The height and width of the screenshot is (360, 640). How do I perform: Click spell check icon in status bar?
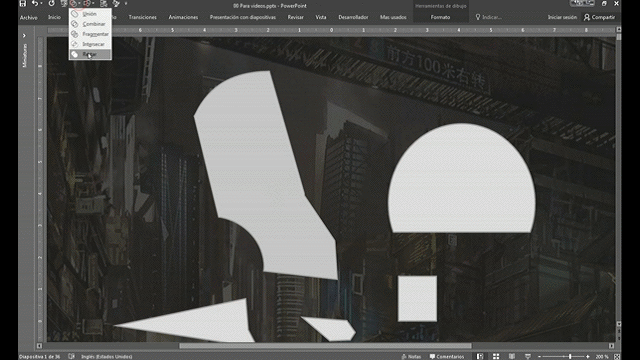[x=71, y=356]
